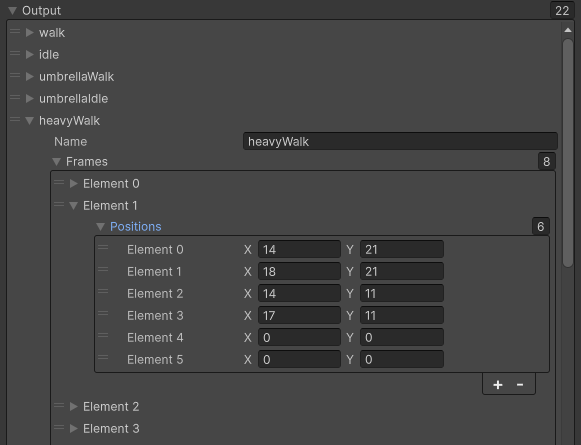
Task: Expand Frames Element 0
Action: point(74,183)
